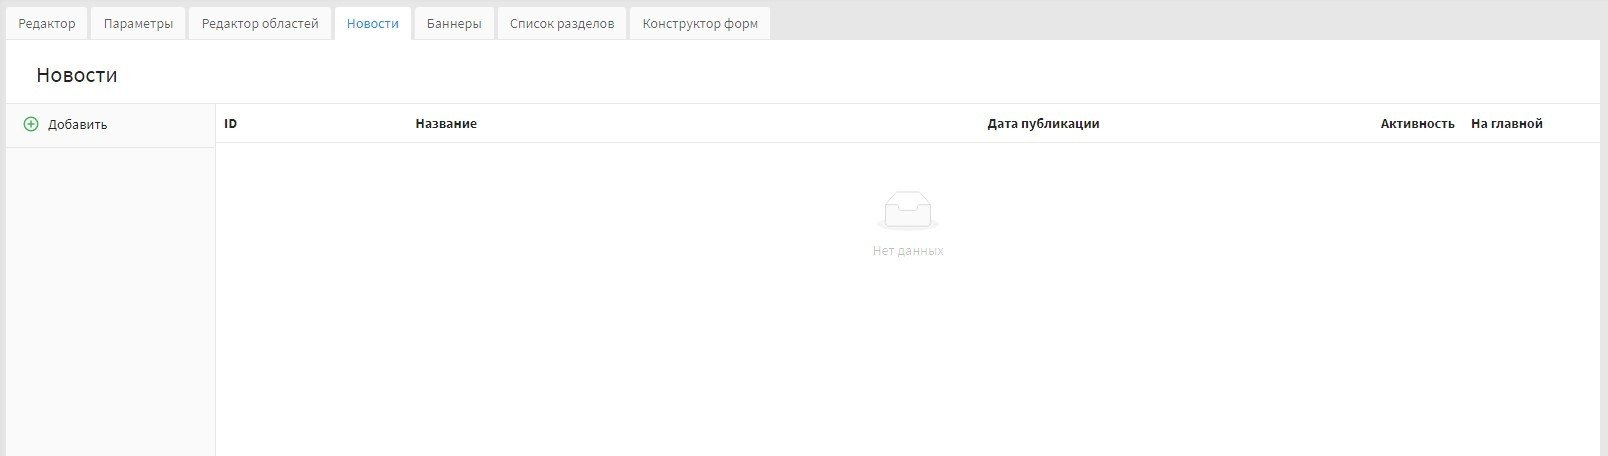Click the Нет данных placeholder text
Image resolution: width=1608 pixels, height=456 pixels.
[x=907, y=251]
